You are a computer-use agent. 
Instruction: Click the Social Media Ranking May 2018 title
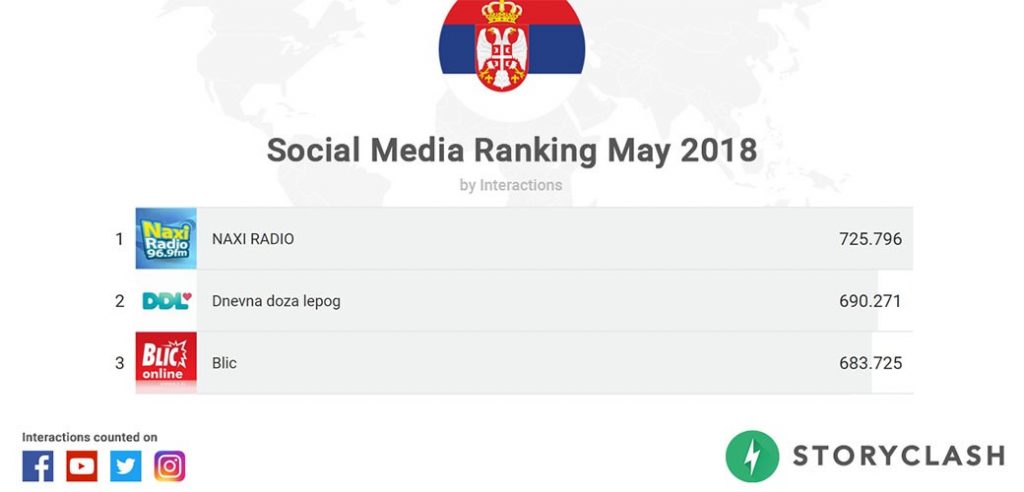512,150
